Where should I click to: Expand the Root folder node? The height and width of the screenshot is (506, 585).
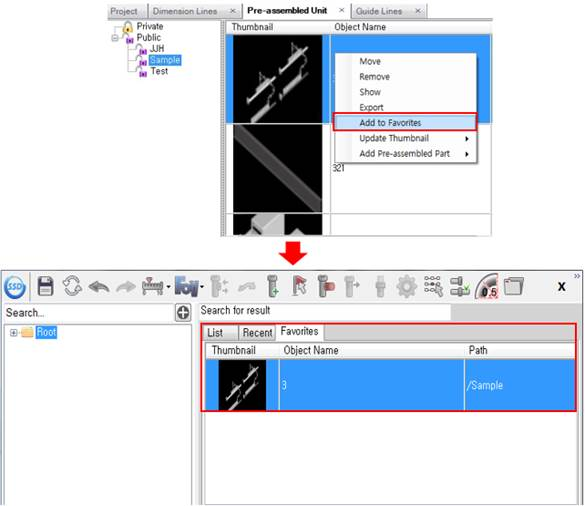[13, 332]
